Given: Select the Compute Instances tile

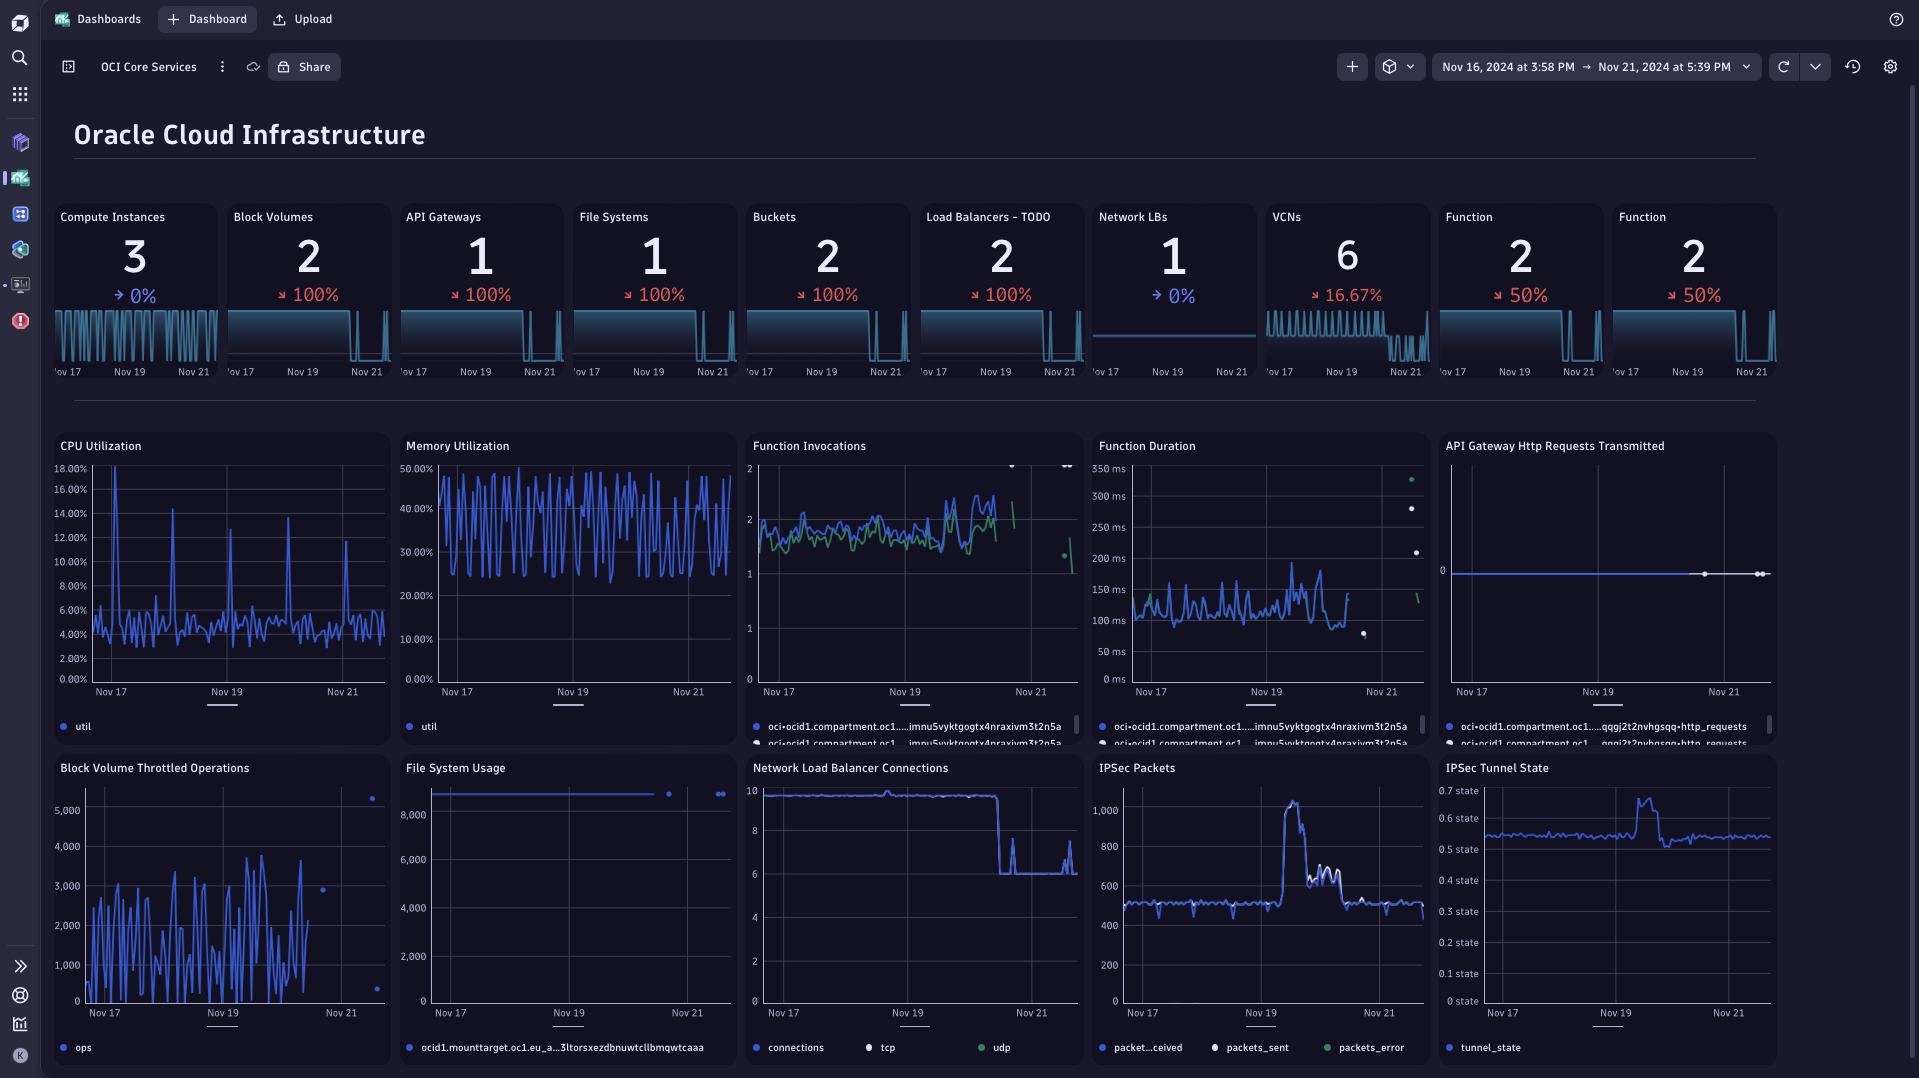Looking at the screenshot, I should click(x=136, y=291).
